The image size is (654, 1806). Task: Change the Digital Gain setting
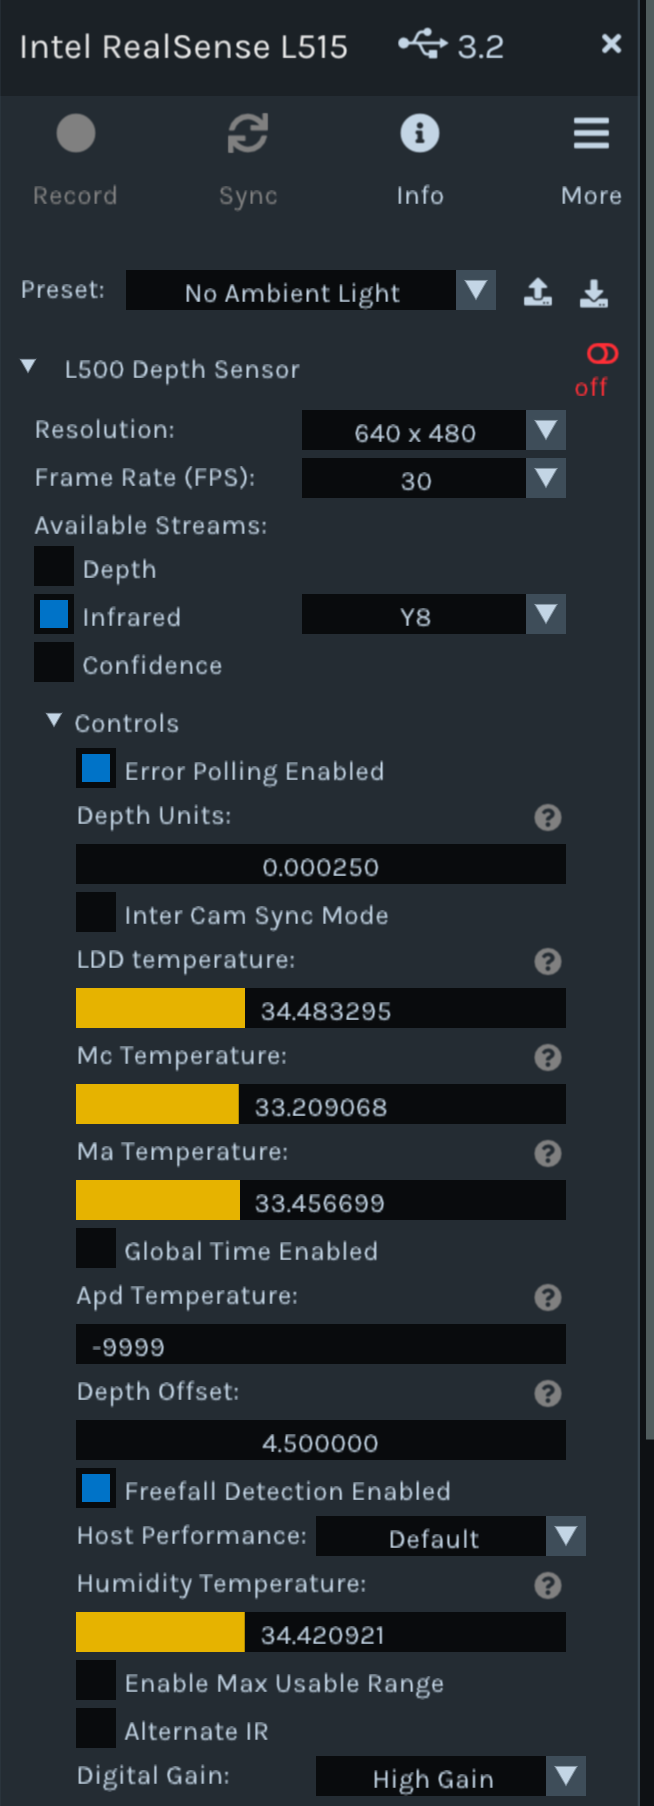point(565,1770)
